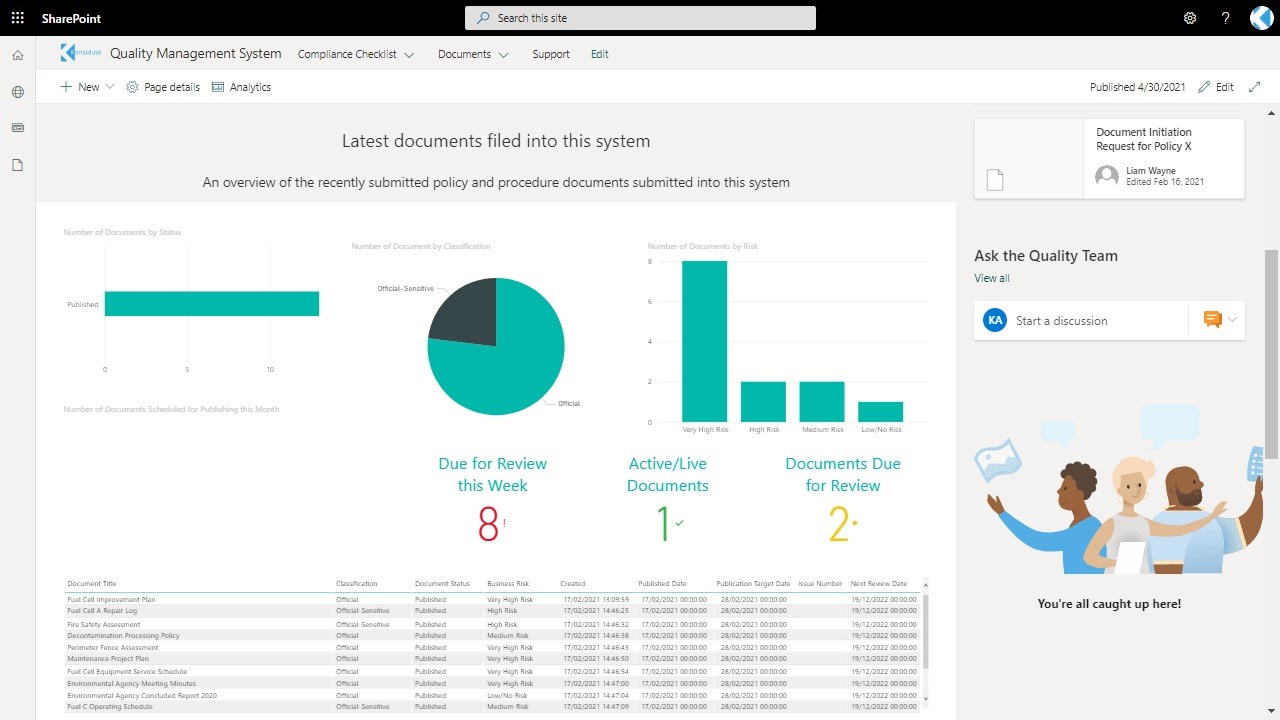Open the help question mark icon

tap(1226, 18)
